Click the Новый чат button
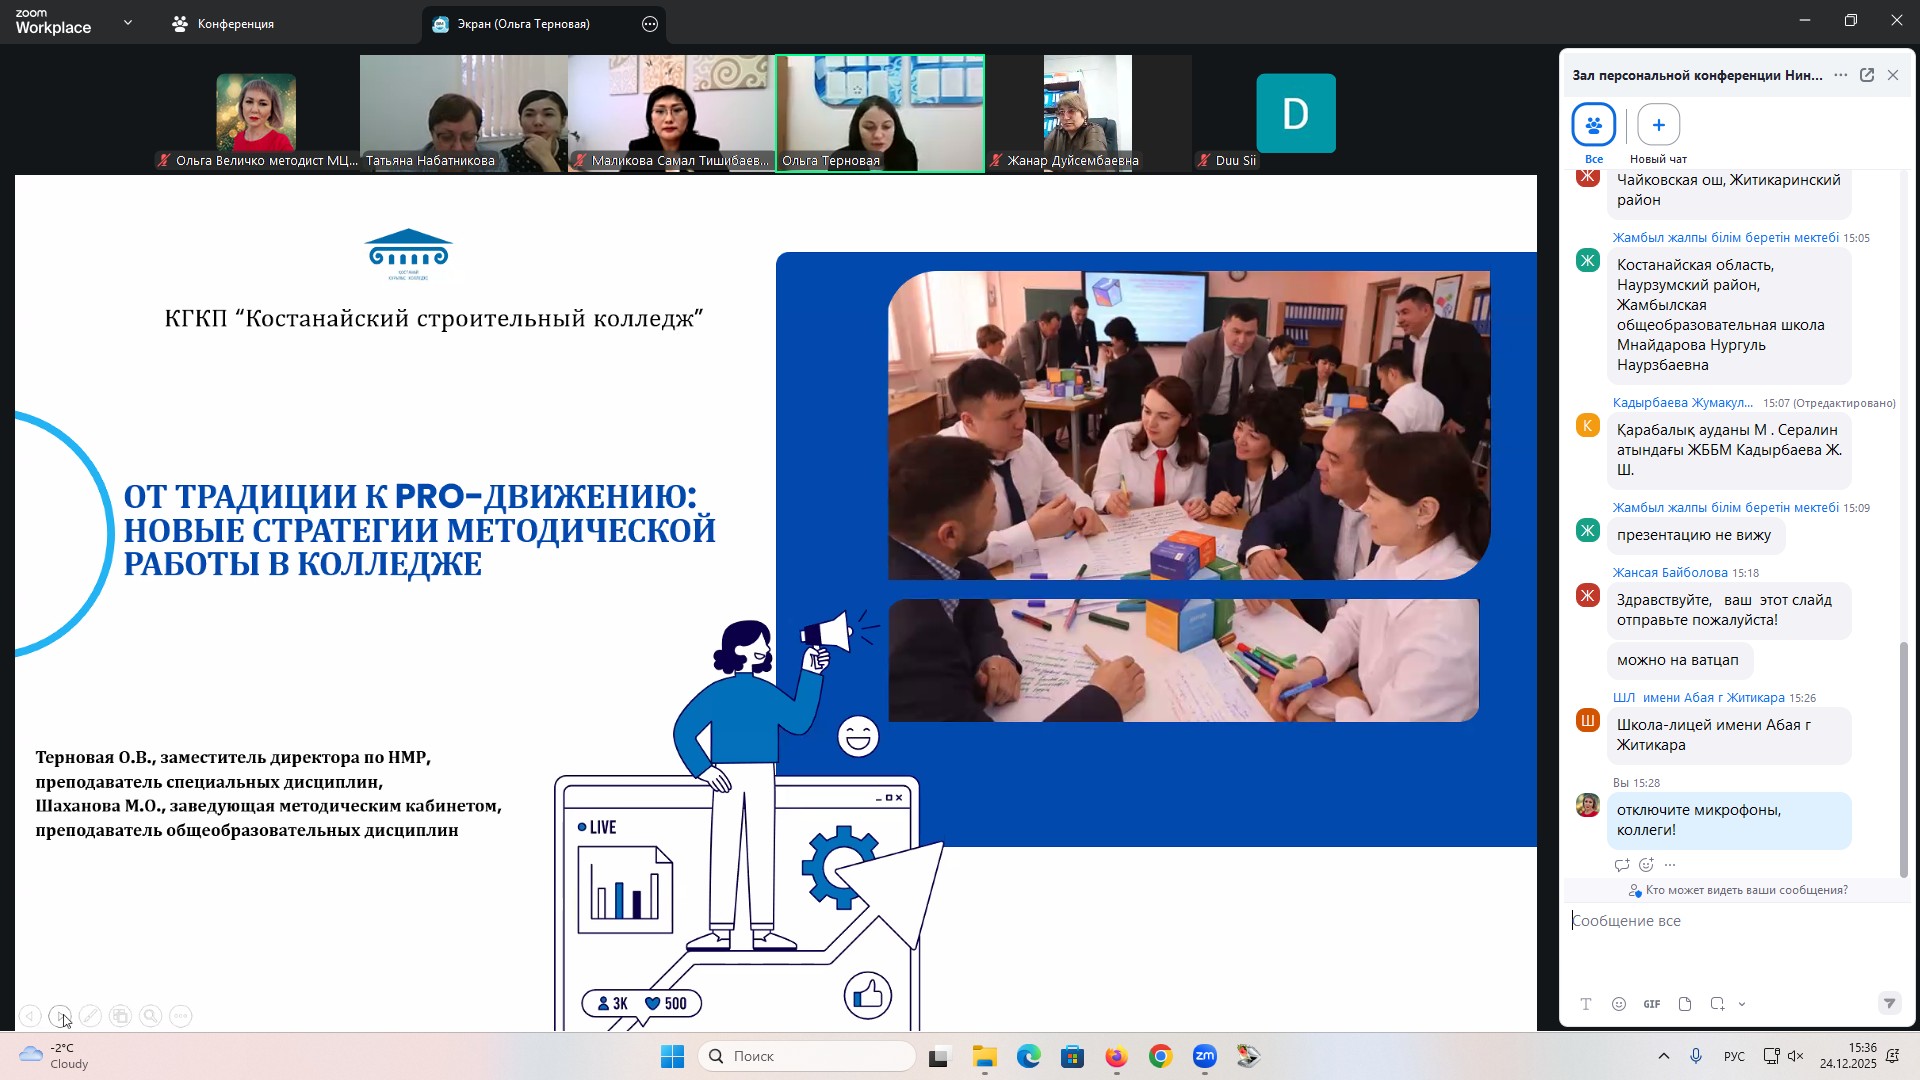The width and height of the screenshot is (1920, 1080). (x=1658, y=126)
